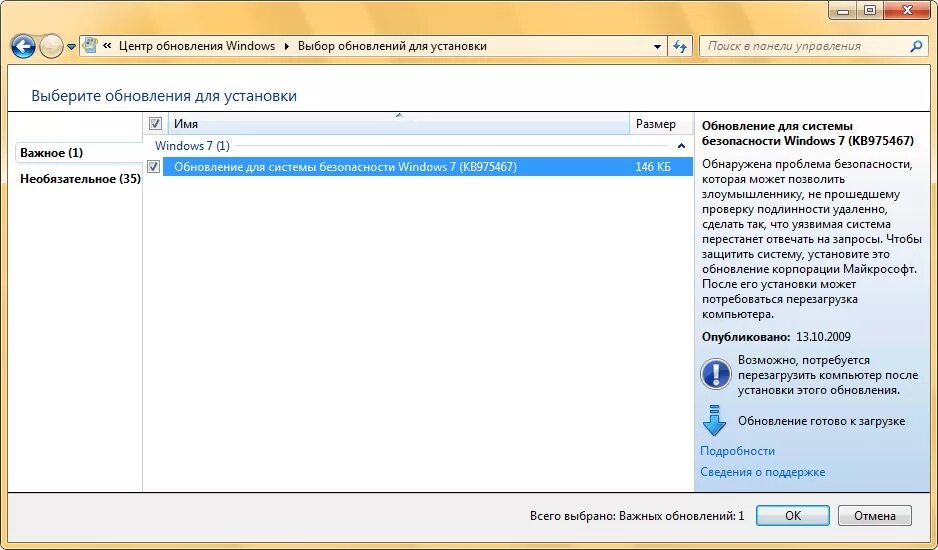
Task: Click the Отмена button
Action: point(875,516)
